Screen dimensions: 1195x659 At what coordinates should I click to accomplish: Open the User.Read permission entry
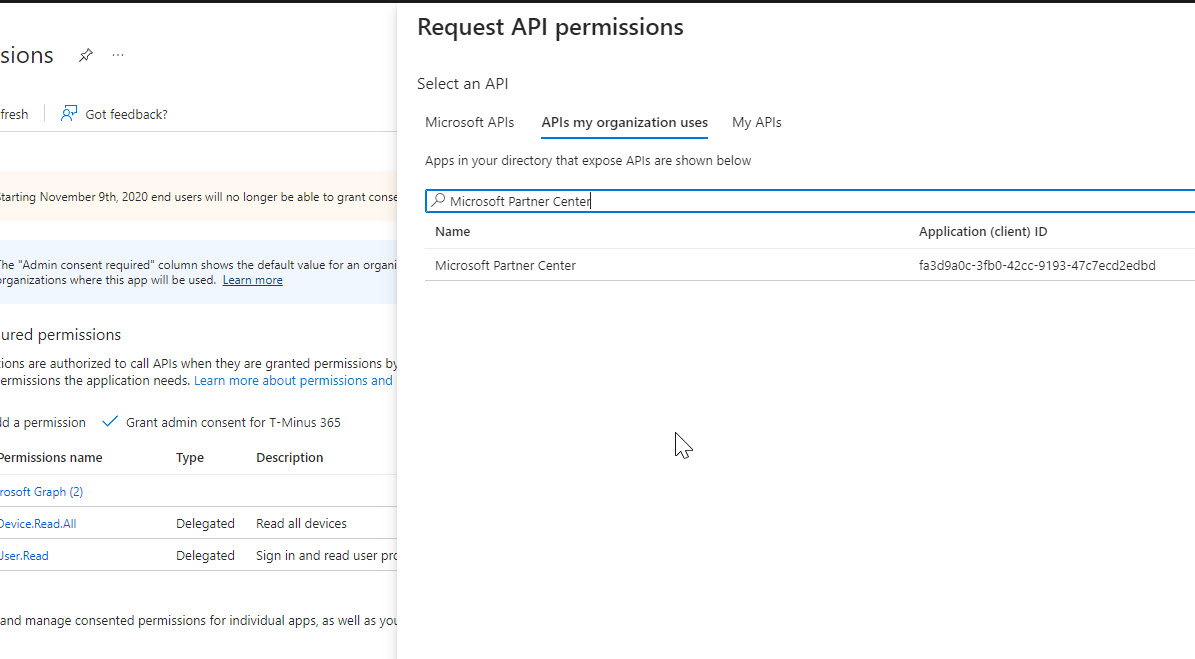[x=24, y=555]
